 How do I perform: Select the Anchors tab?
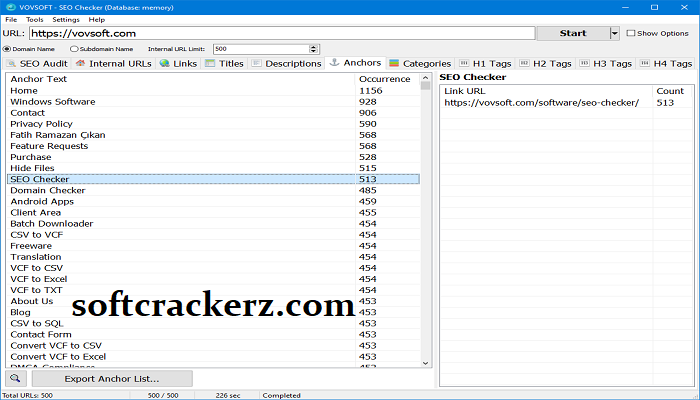pos(356,62)
